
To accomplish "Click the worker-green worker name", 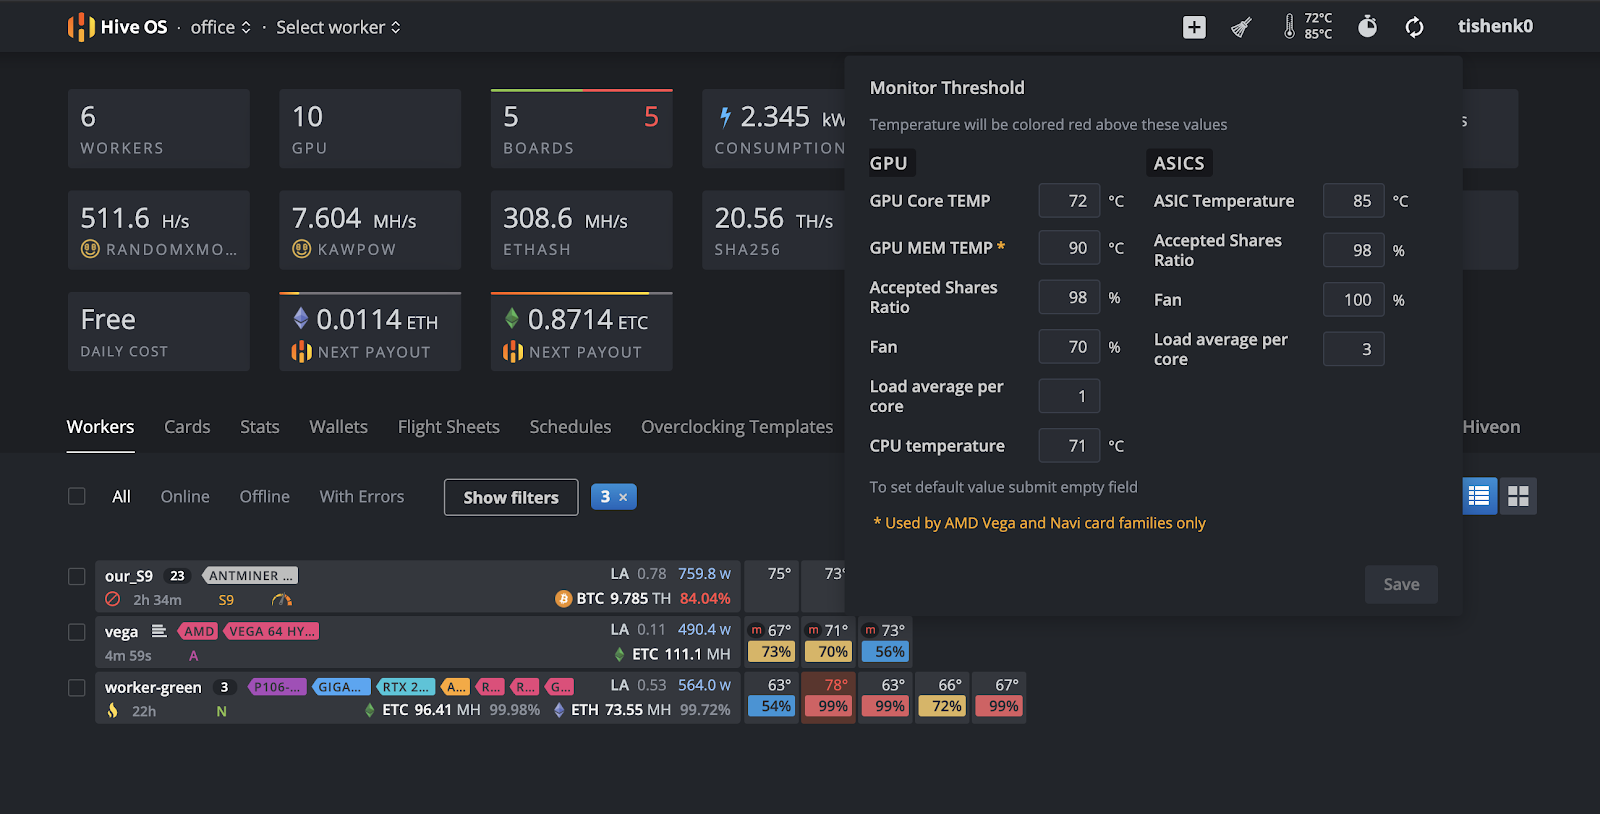I will (x=153, y=687).
